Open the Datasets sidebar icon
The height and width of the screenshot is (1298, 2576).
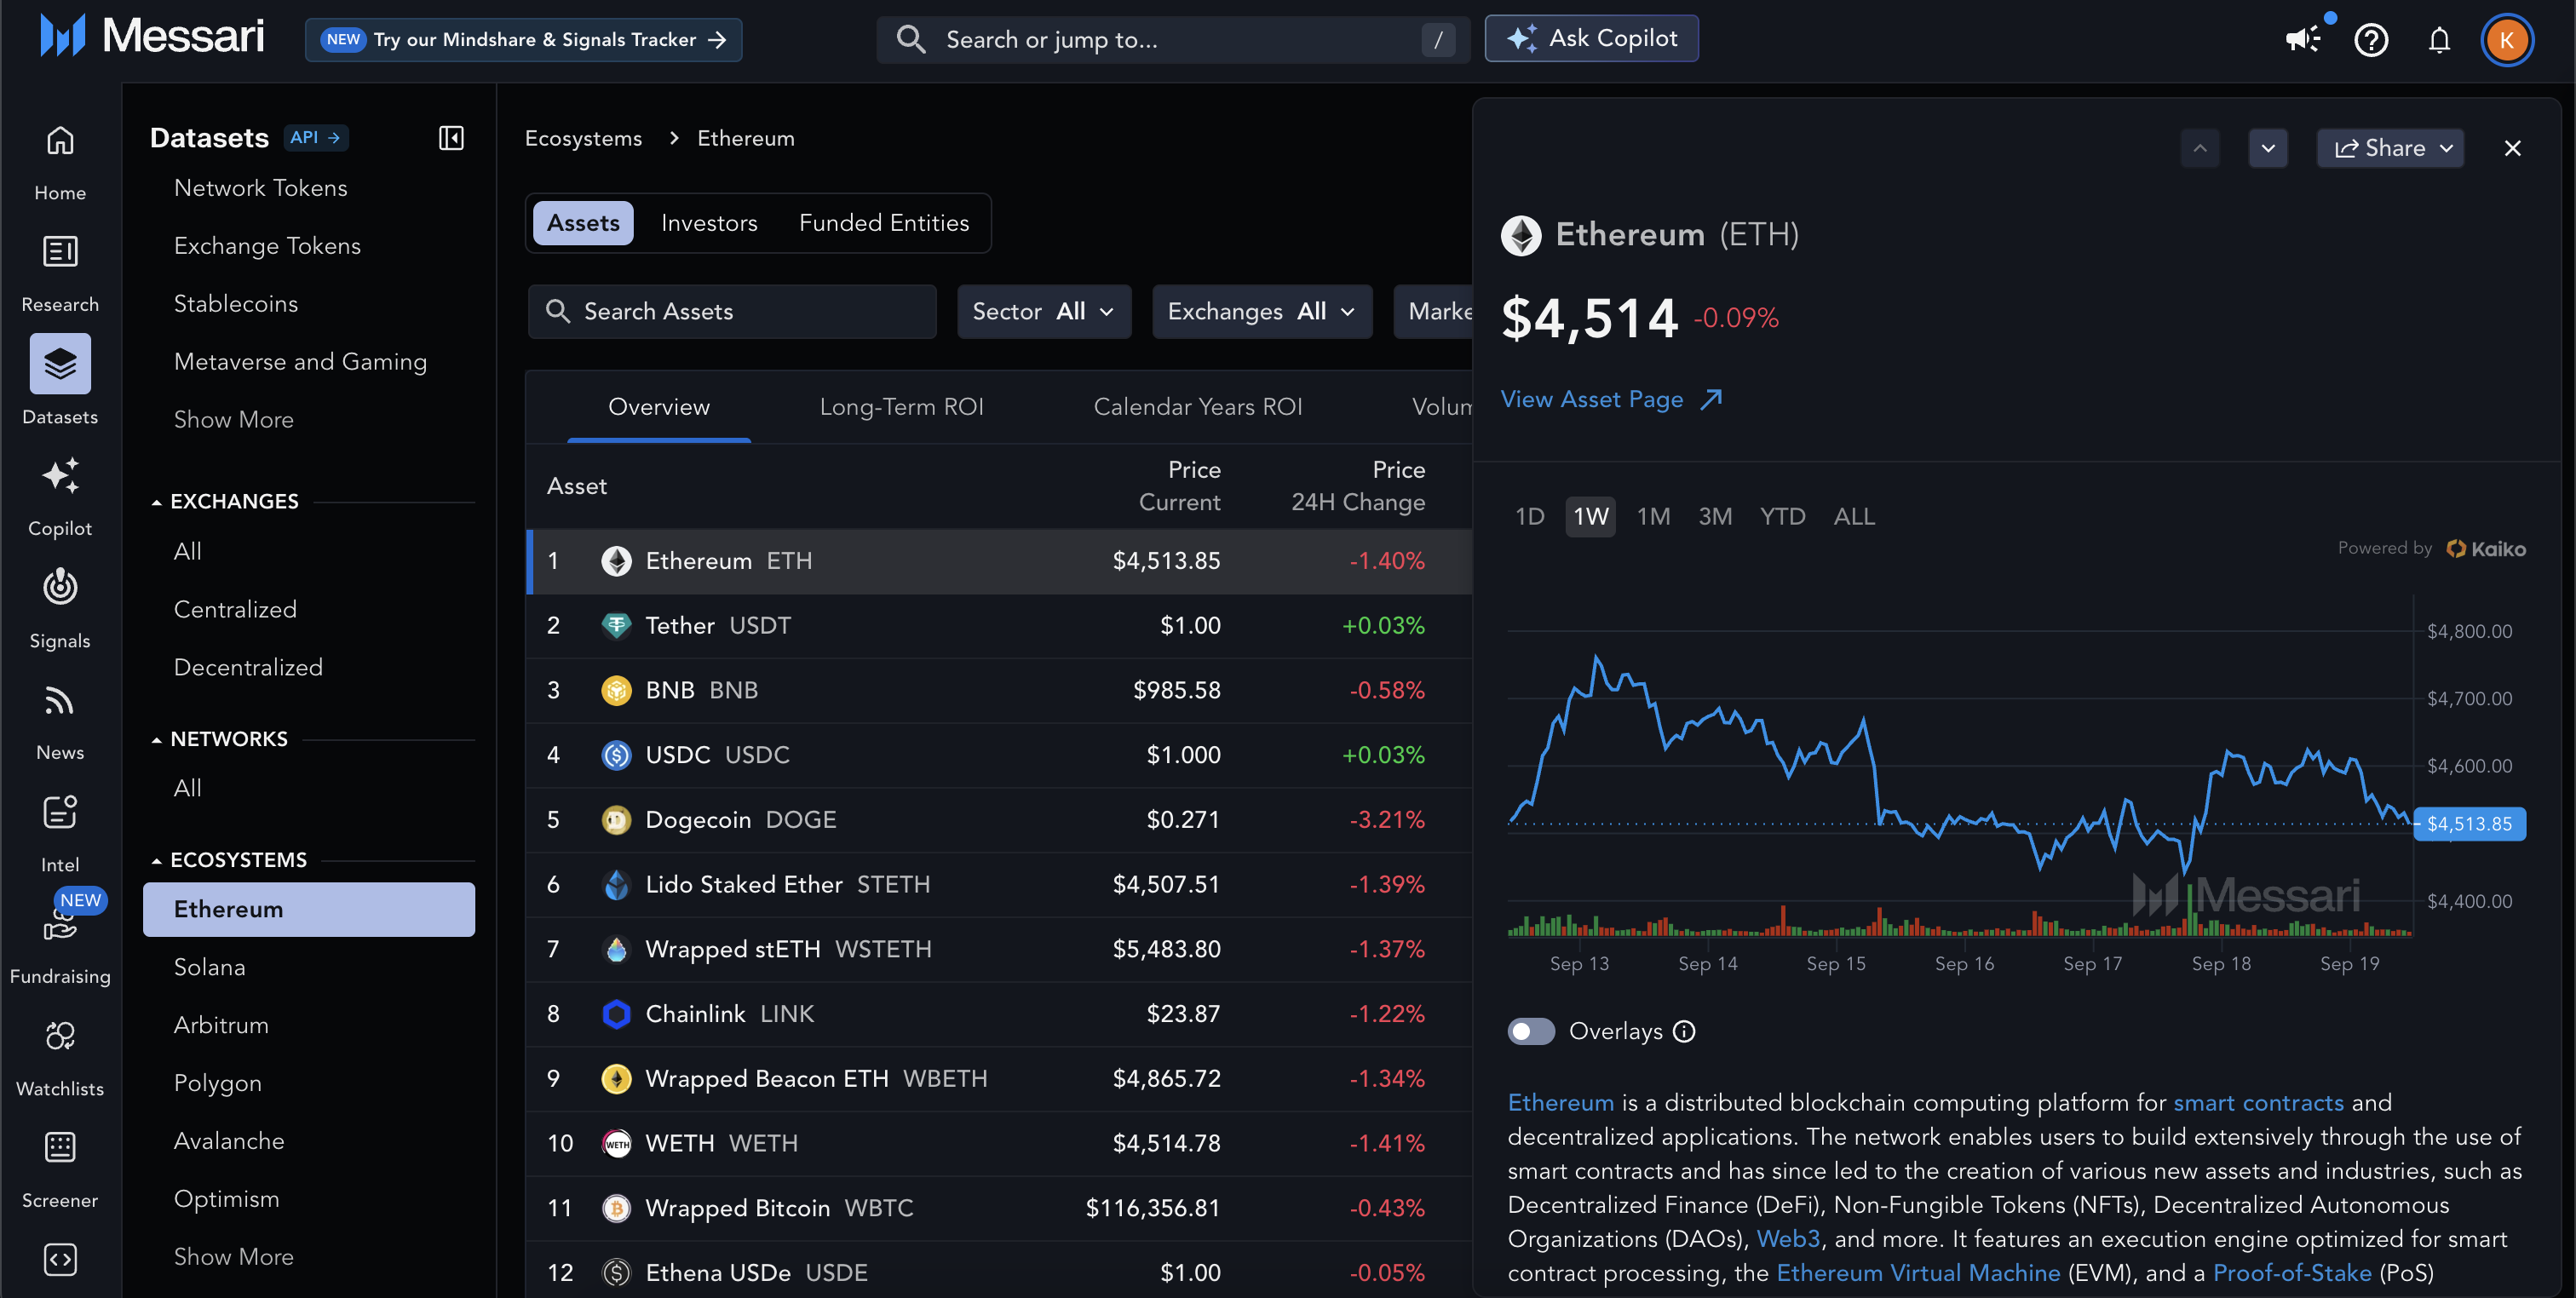coord(60,364)
